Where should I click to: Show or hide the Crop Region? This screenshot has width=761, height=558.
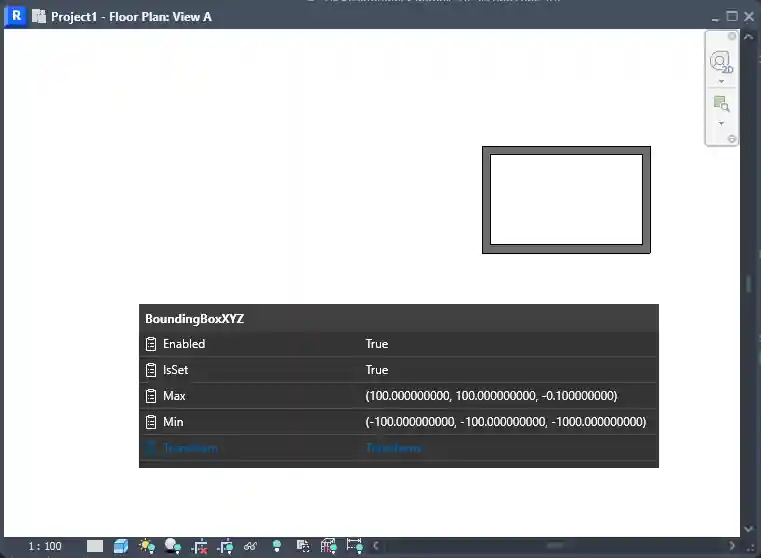point(225,546)
